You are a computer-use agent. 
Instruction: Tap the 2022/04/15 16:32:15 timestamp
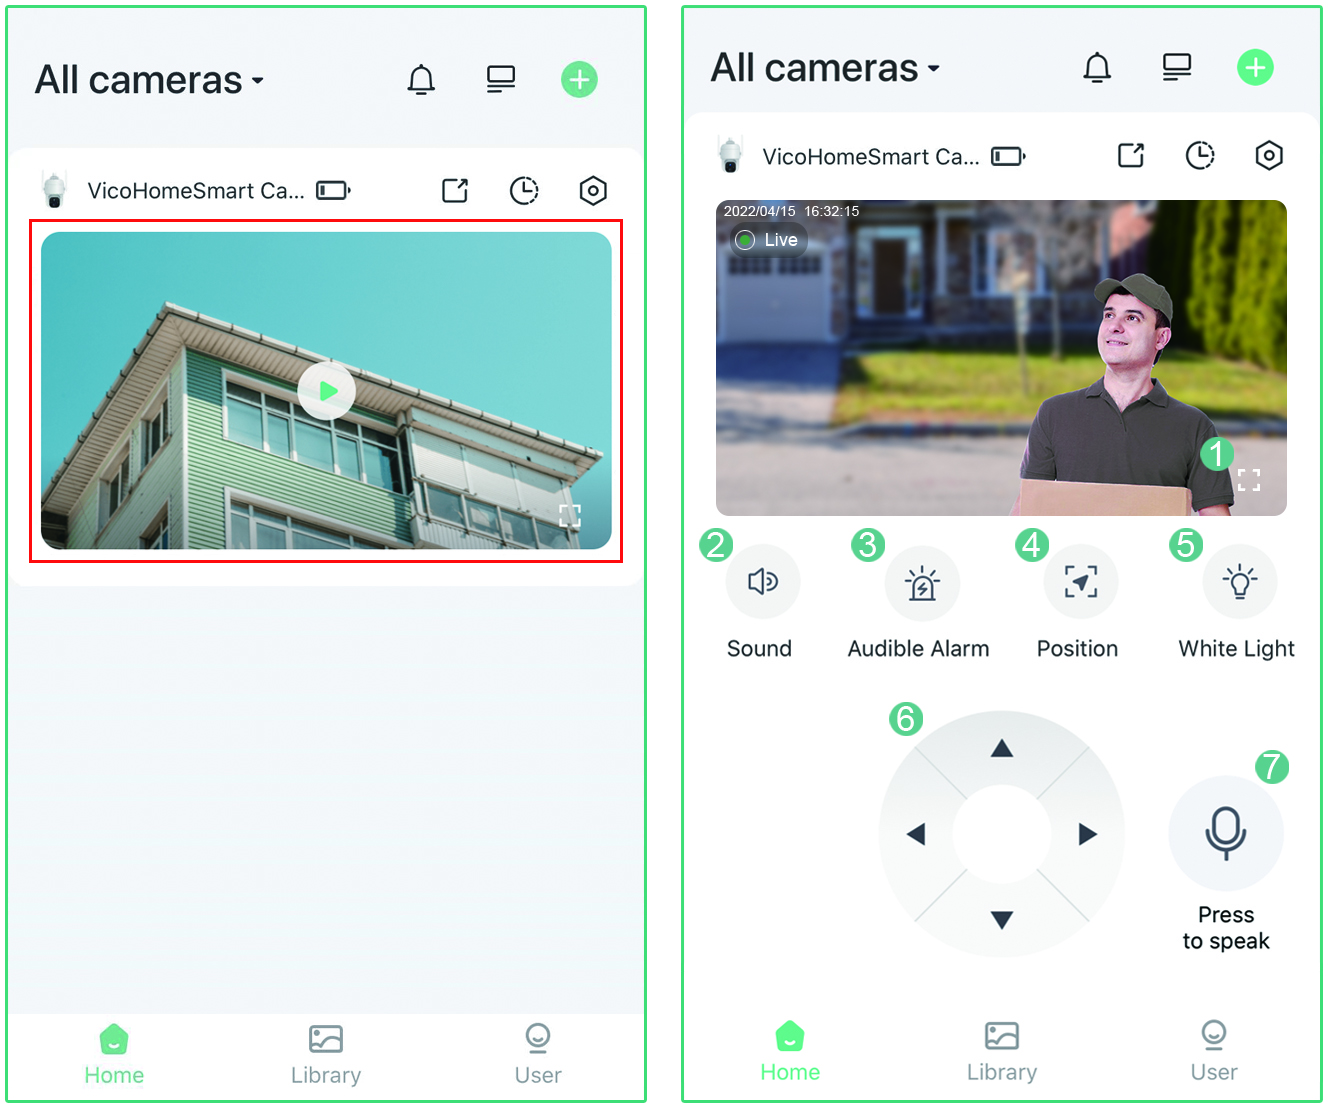(791, 211)
